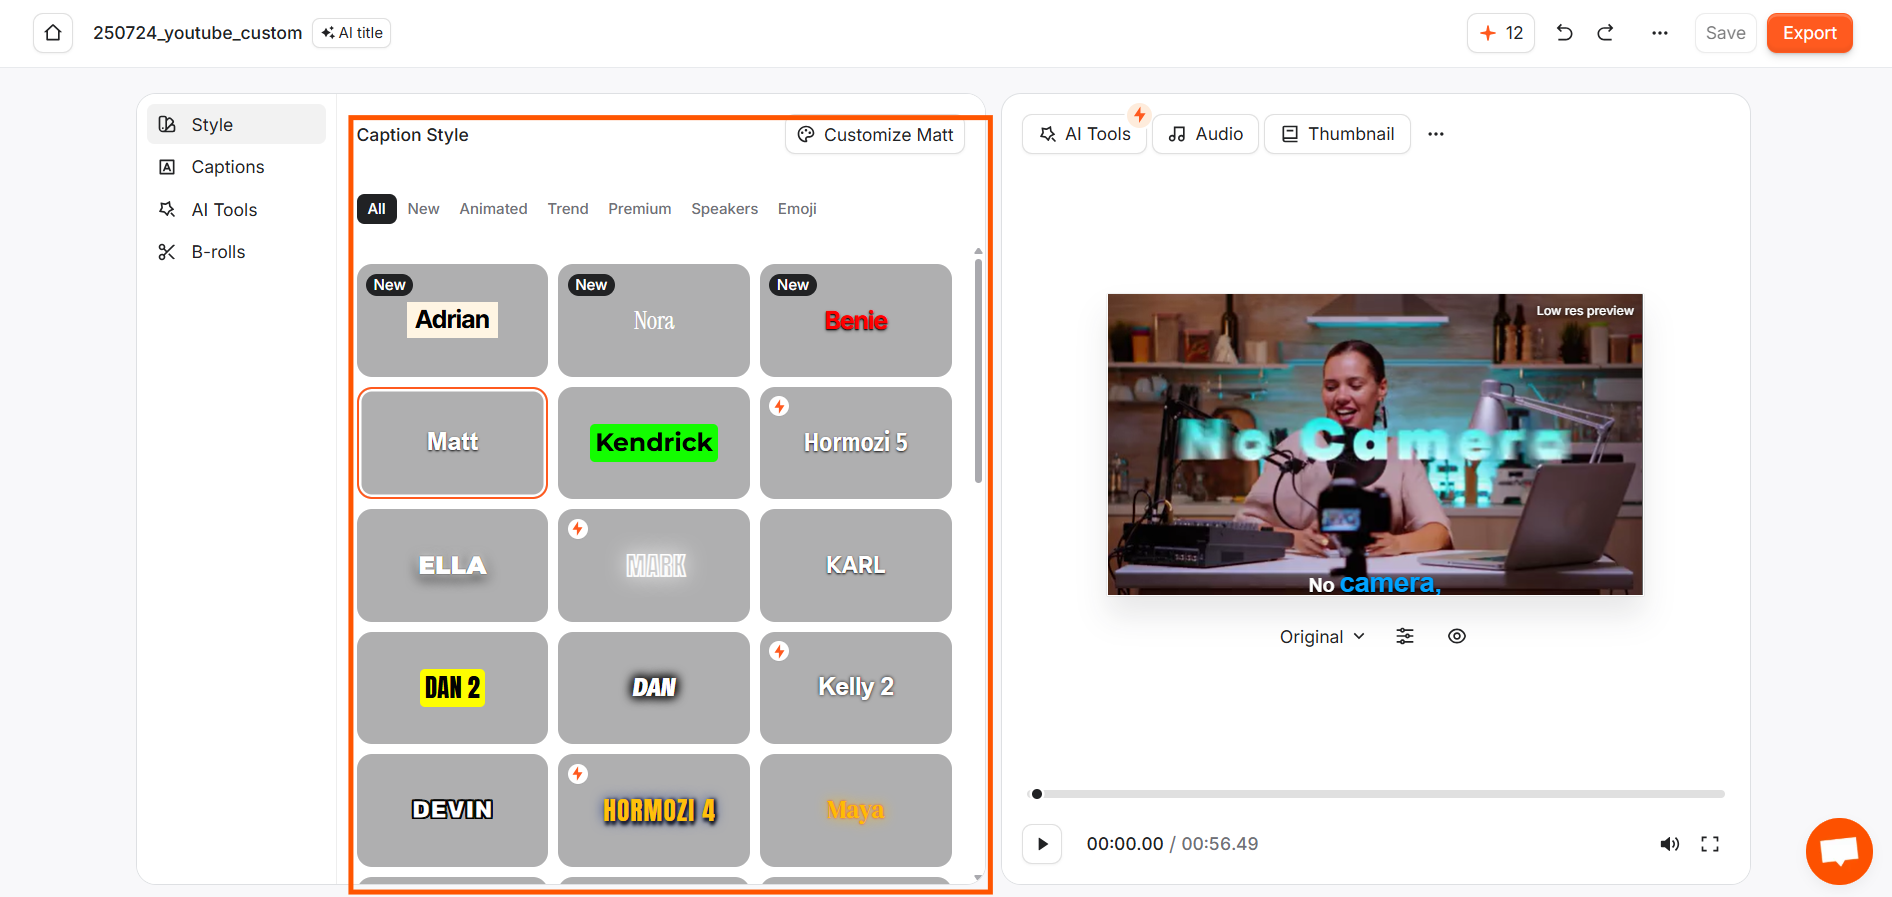Toggle the preview visibility eye icon
The width and height of the screenshot is (1892, 897).
coord(1457,637)
